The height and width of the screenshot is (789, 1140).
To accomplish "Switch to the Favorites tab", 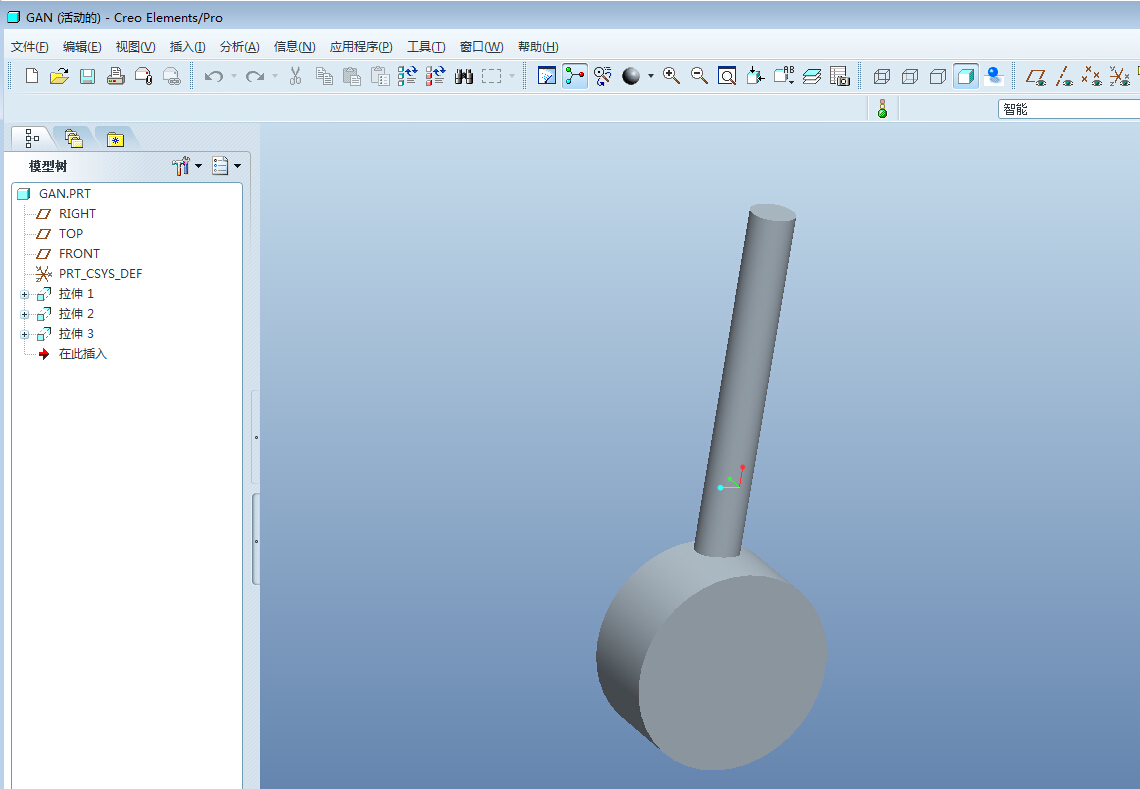I will [115, 138].
